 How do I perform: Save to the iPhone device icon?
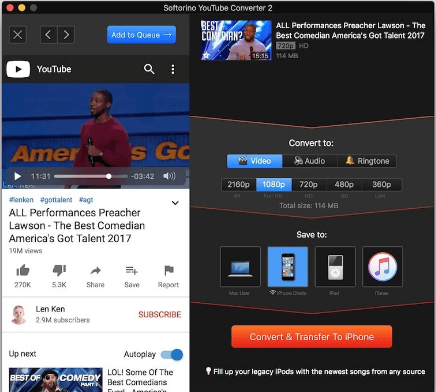tap(288, 266)
